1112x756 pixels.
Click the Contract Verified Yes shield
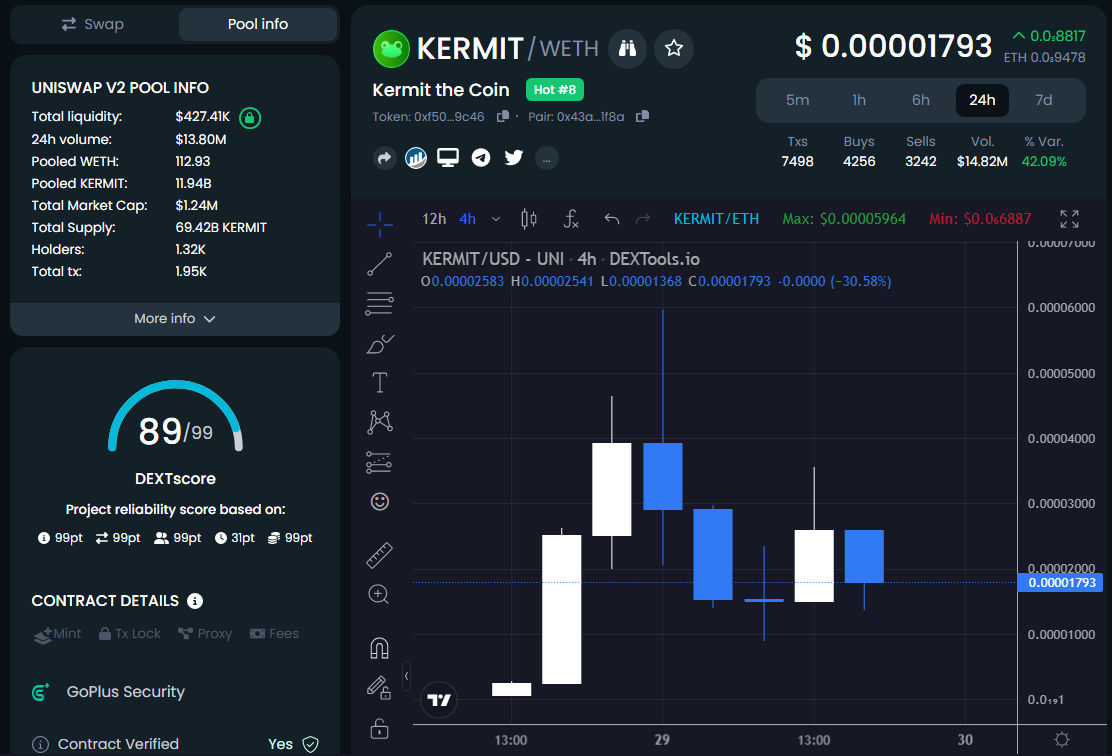pos(311,744)
